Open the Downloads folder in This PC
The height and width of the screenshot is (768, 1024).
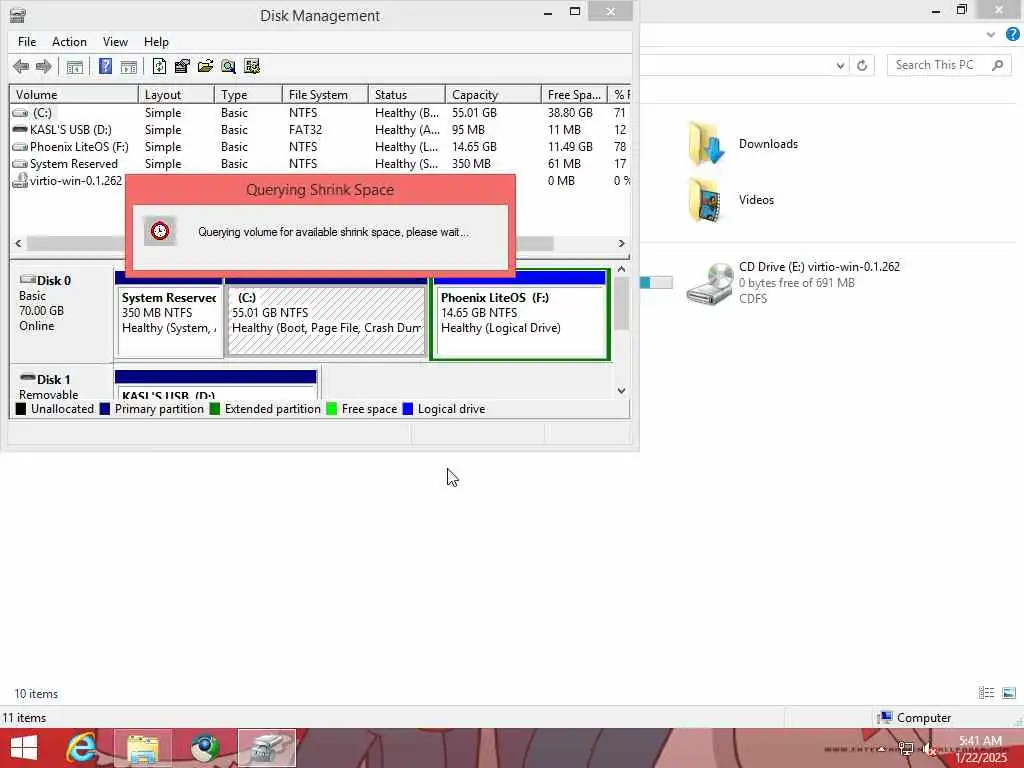743,144
